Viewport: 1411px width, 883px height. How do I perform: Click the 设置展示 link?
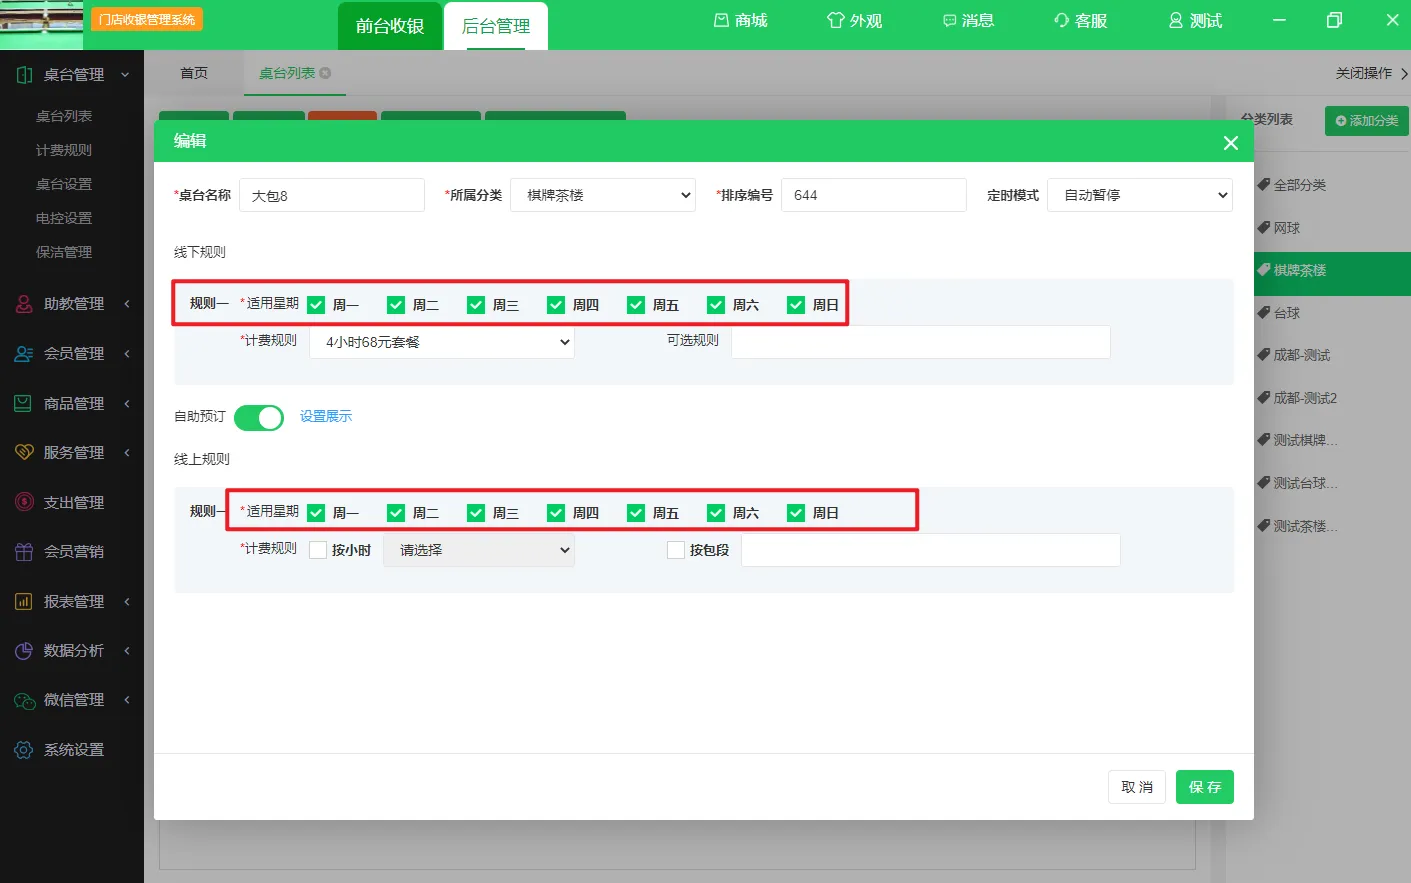click(x=326, y=416)
